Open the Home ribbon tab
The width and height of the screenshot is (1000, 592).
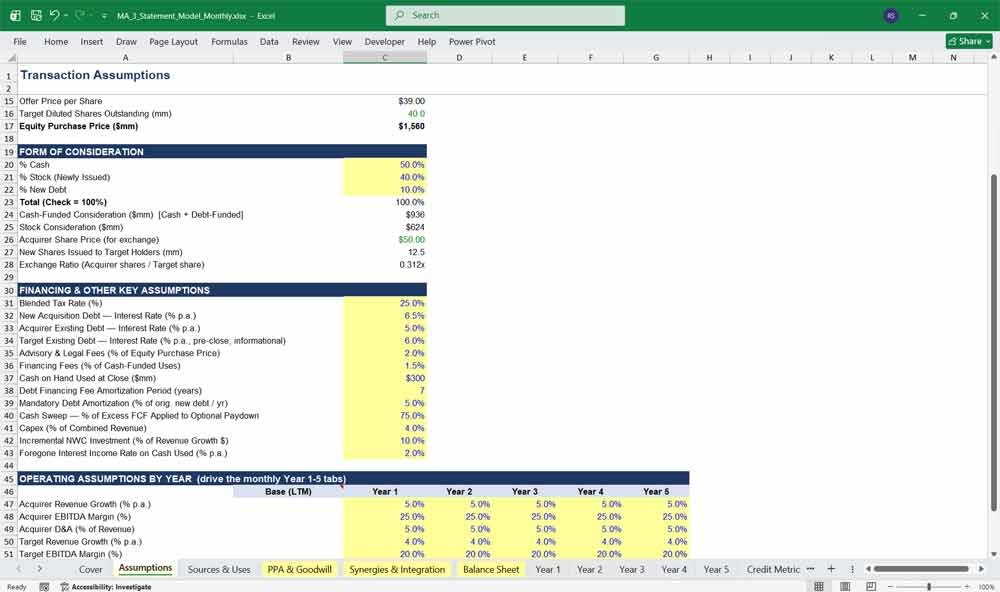point(56,41)
